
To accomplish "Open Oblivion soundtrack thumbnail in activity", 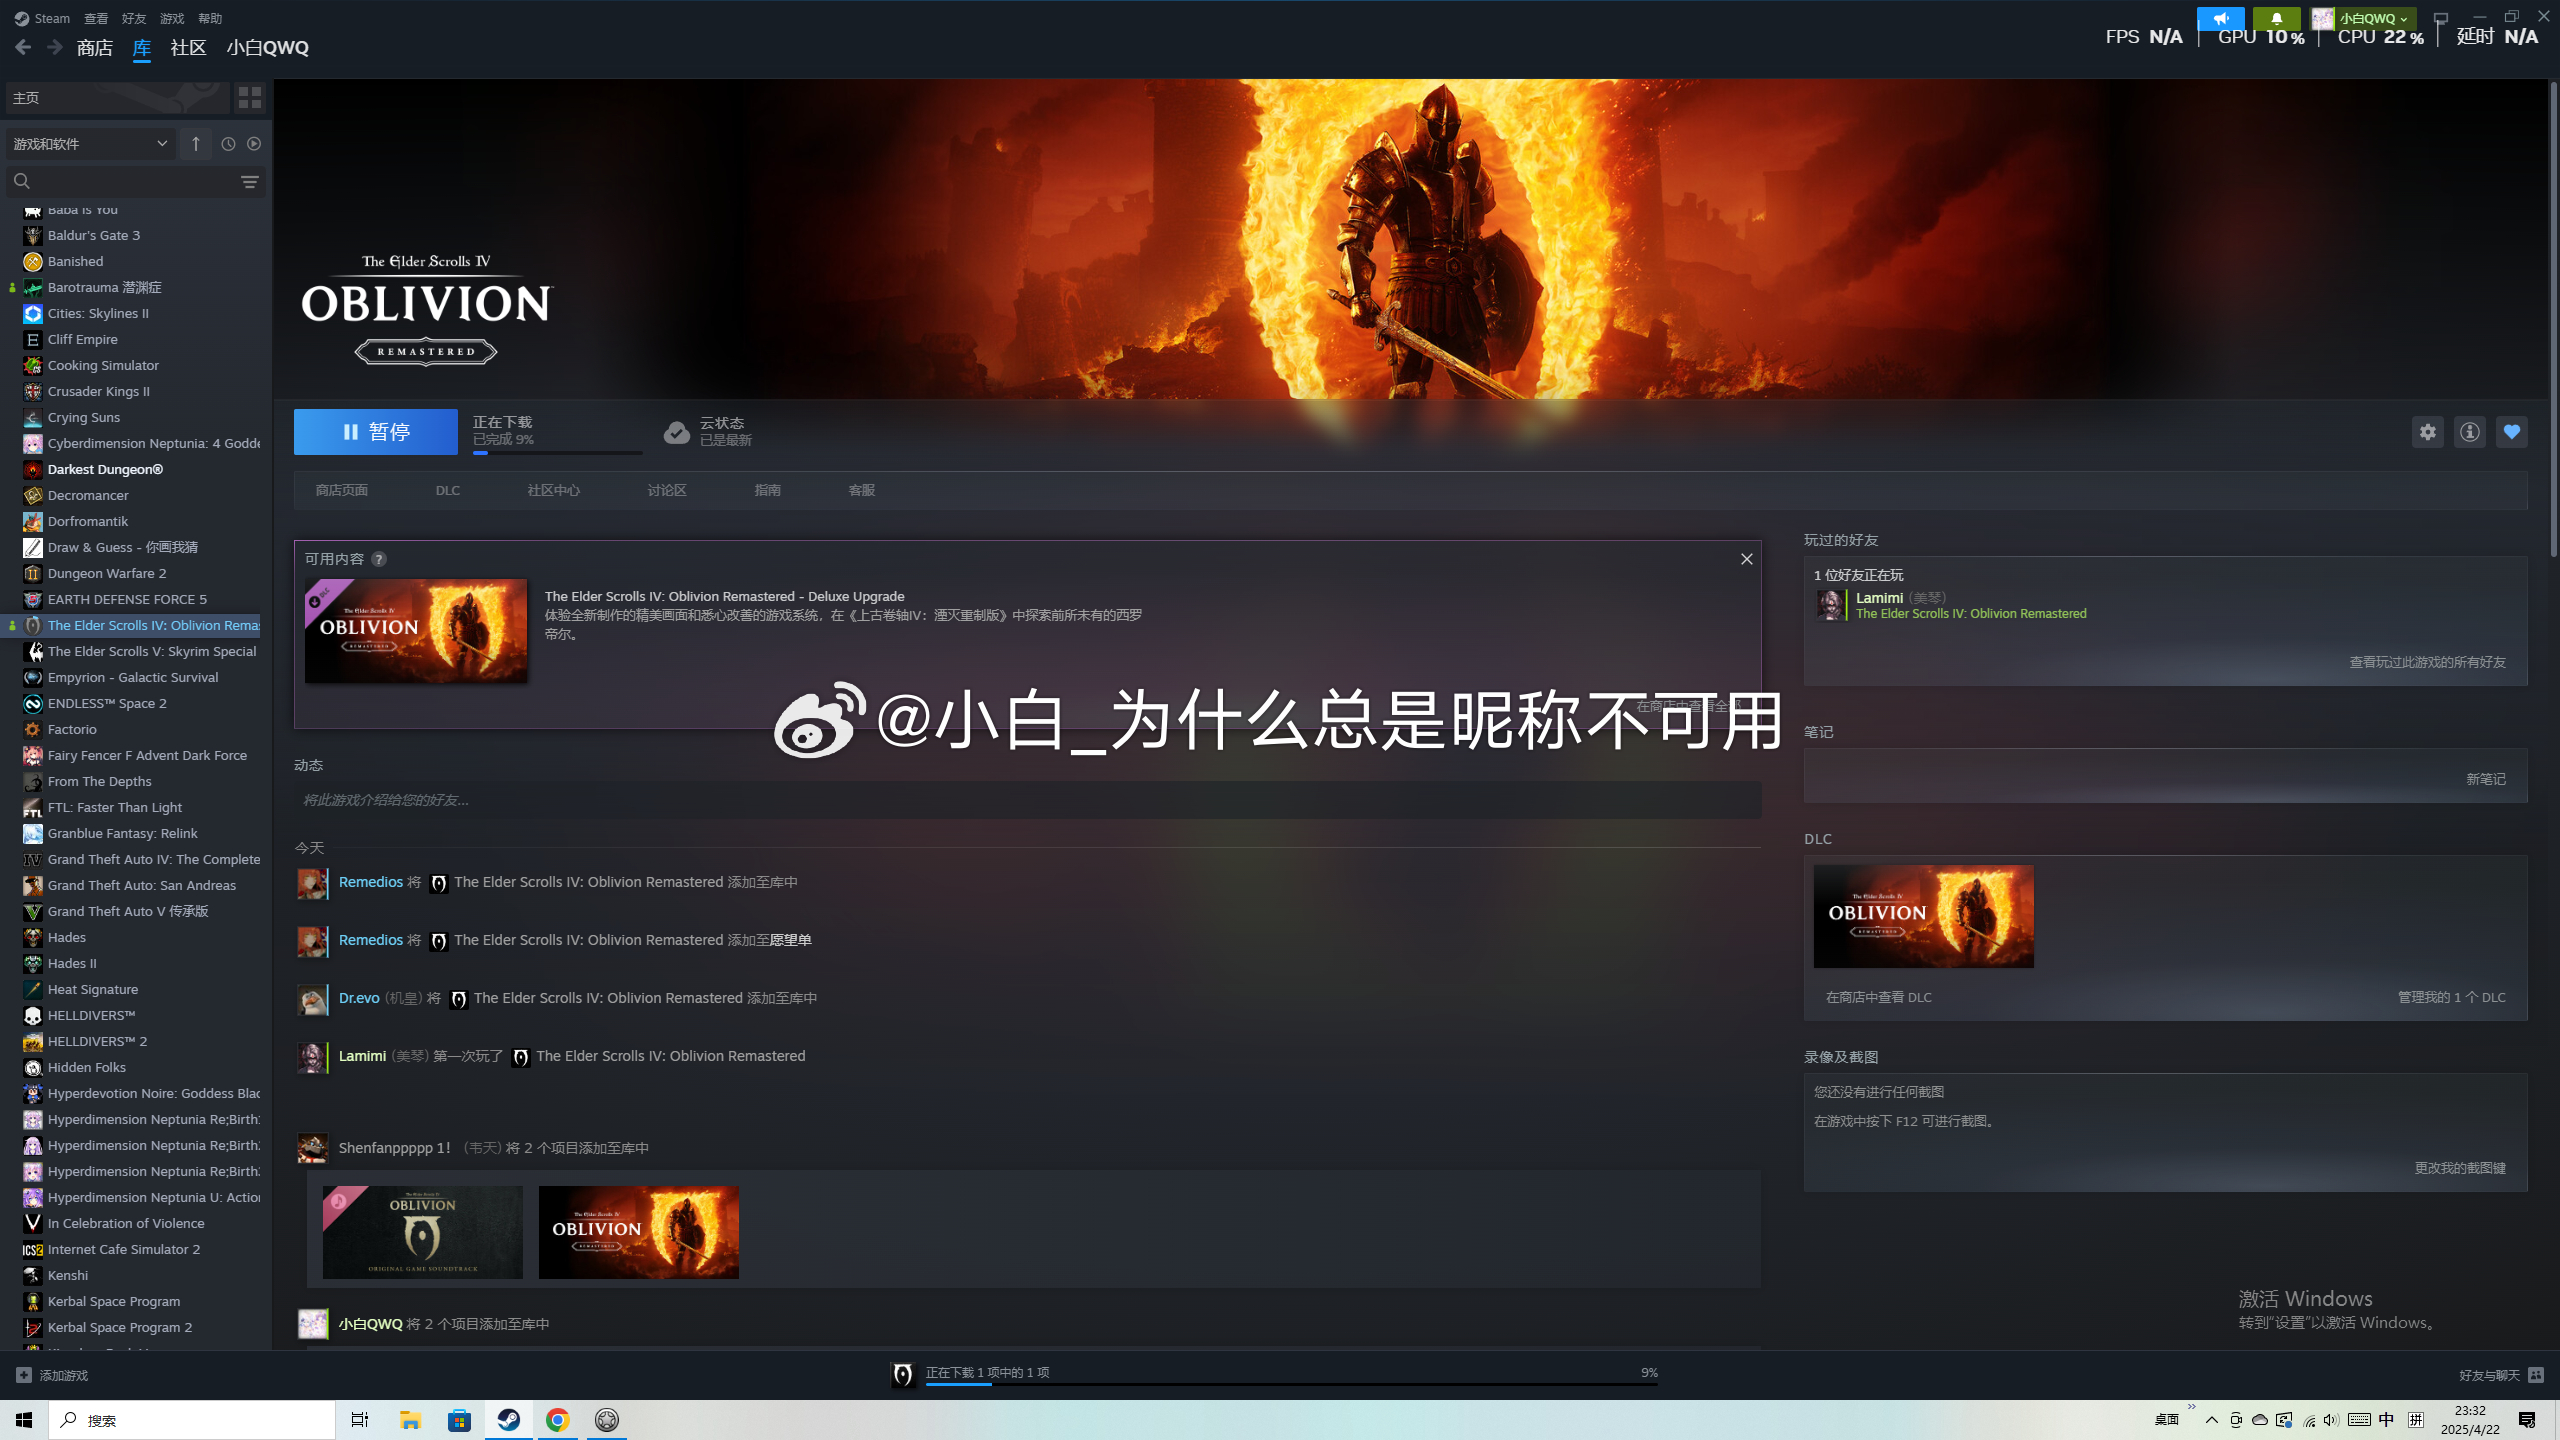I will click(x=423, y=1232).
